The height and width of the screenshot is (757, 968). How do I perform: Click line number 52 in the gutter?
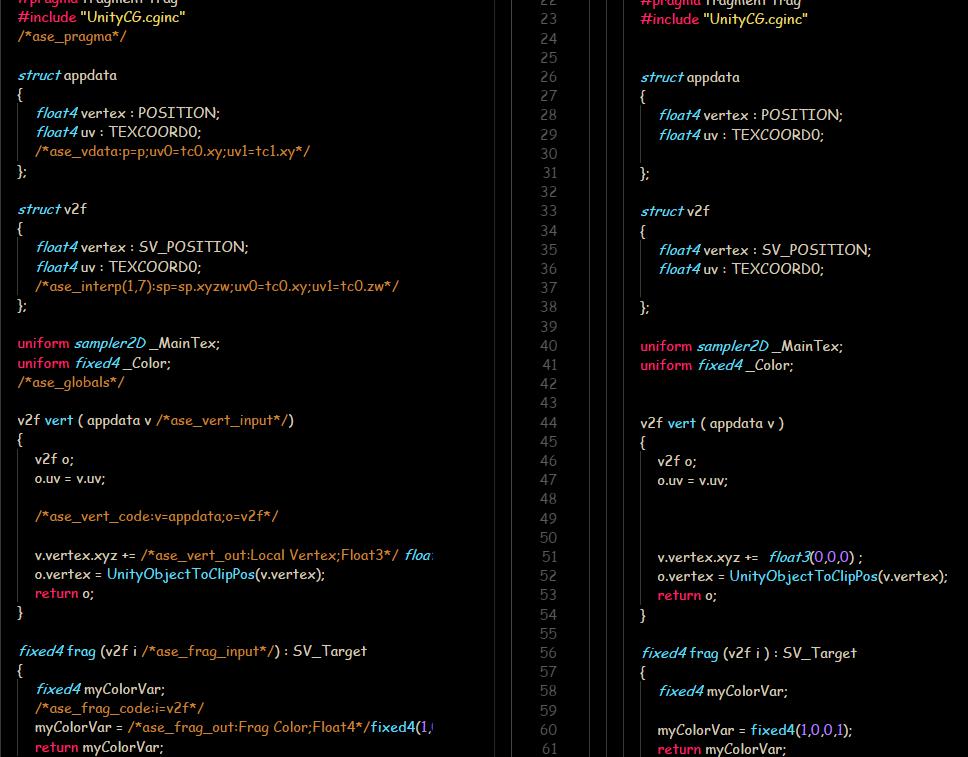click(548, 576)
